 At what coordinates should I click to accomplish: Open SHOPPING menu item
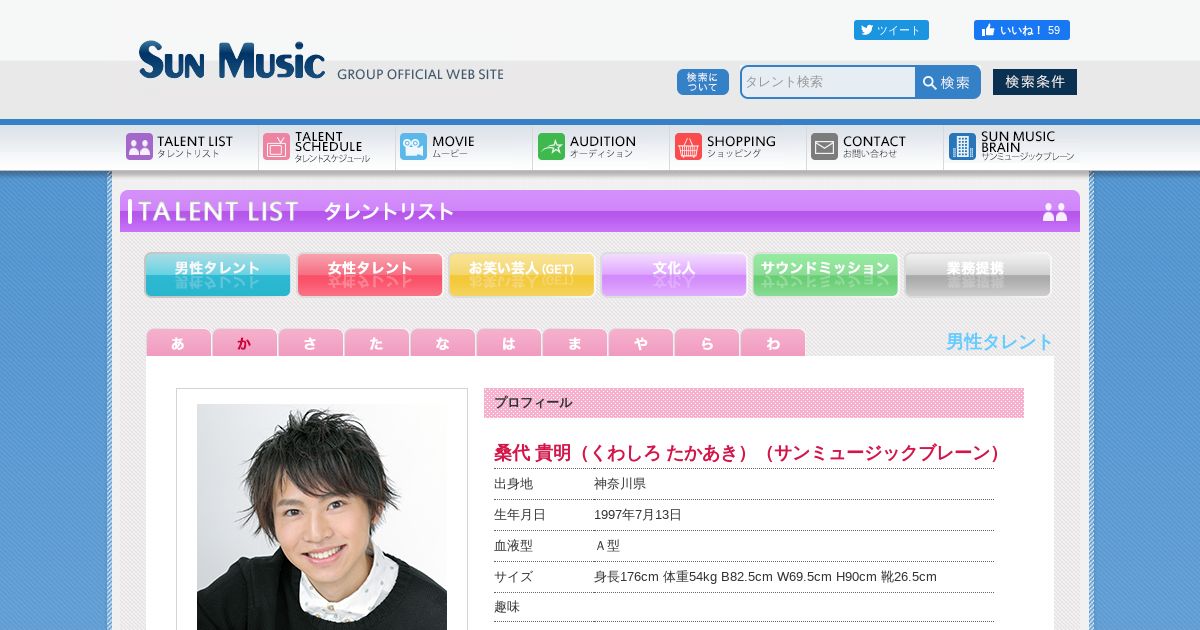738,147
